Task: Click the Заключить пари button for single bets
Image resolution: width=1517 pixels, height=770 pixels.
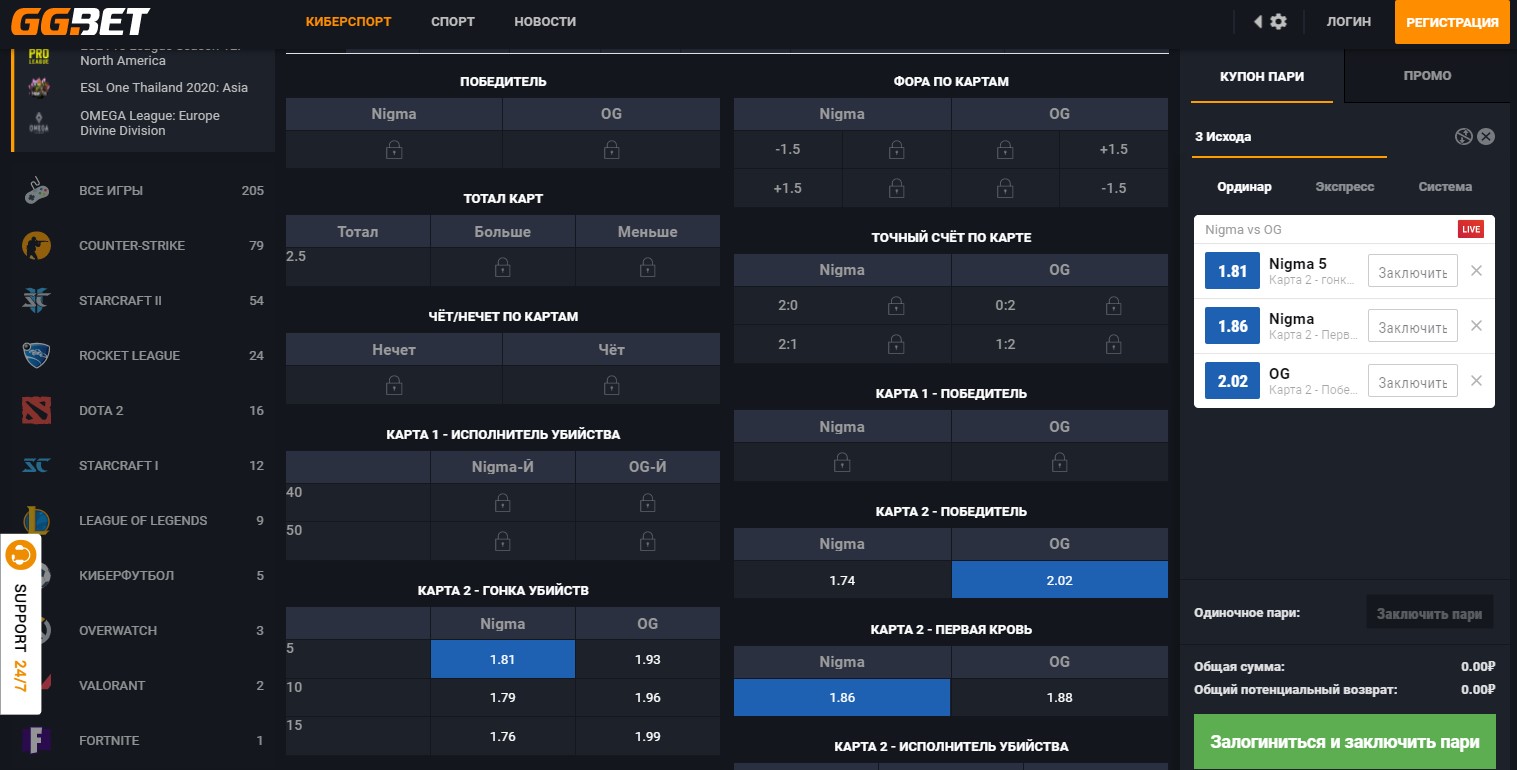Action: click(1429, 613)
